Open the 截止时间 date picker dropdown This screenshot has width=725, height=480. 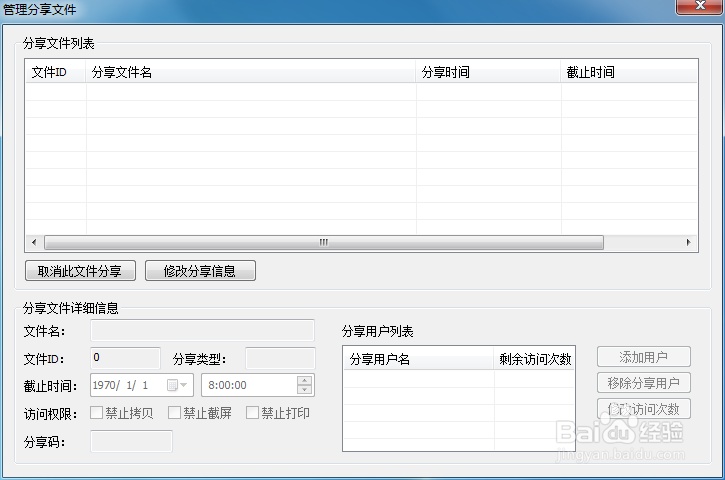177,385
